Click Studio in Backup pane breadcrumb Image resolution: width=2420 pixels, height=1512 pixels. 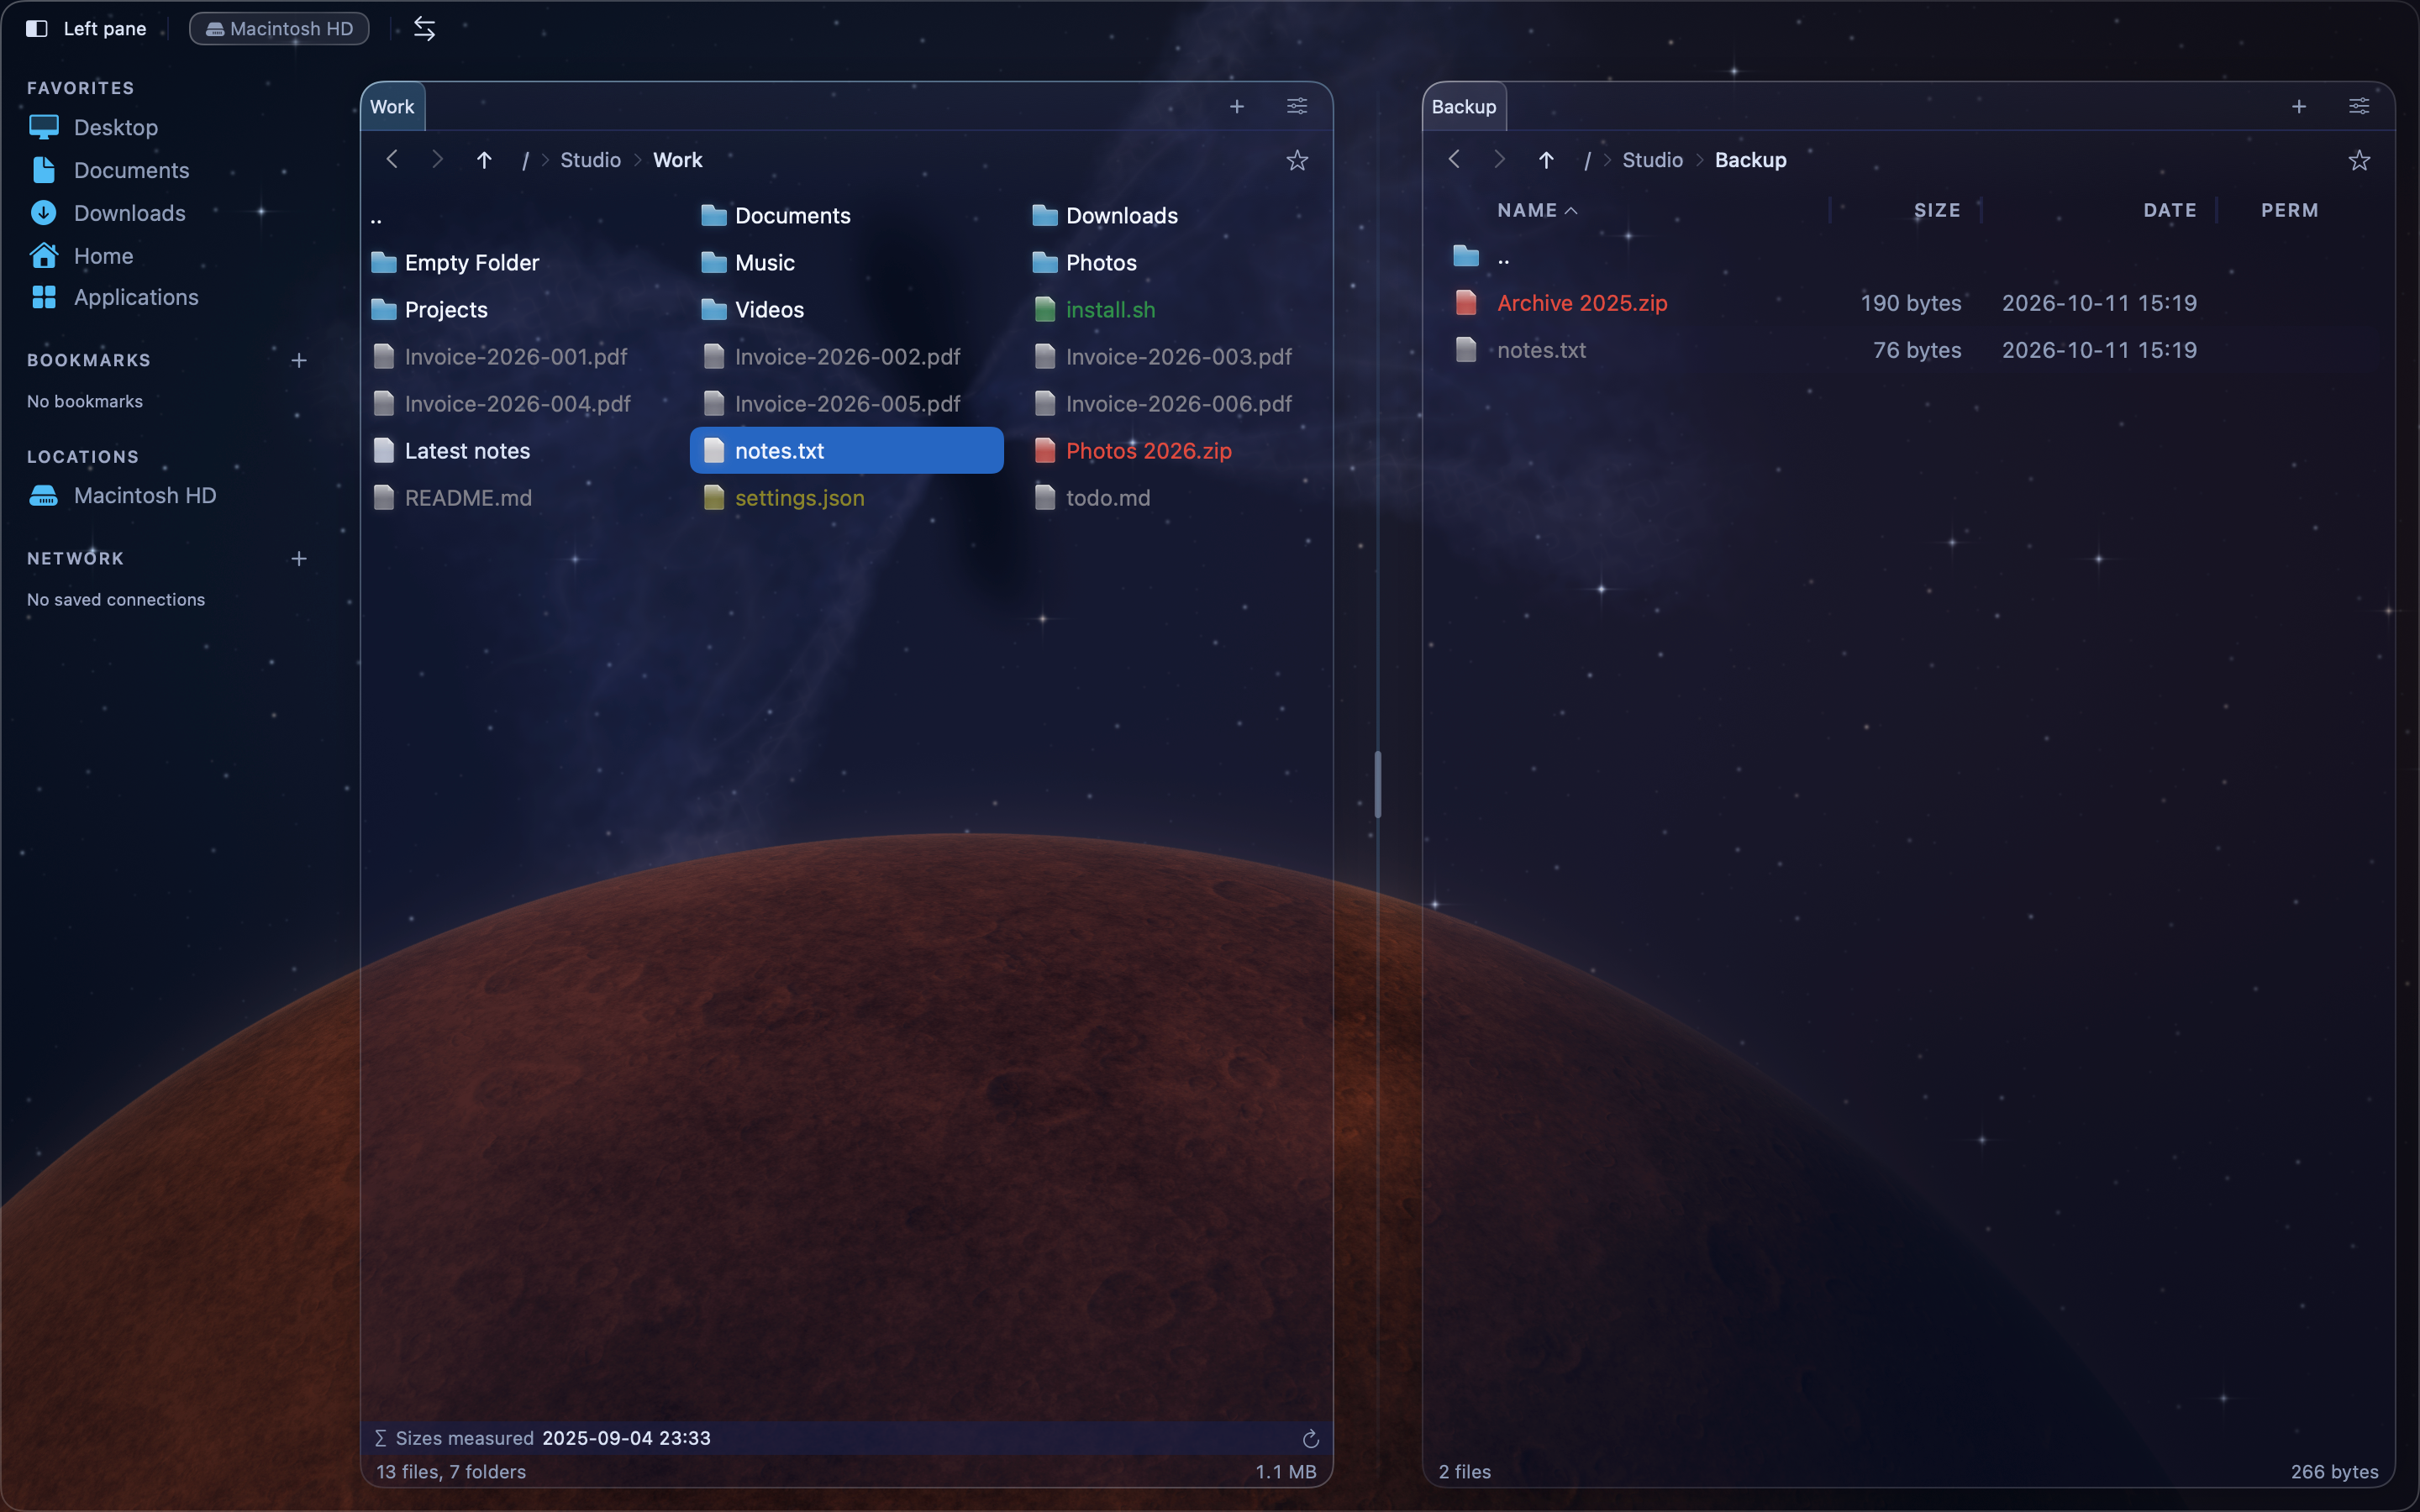point(1652,160)
